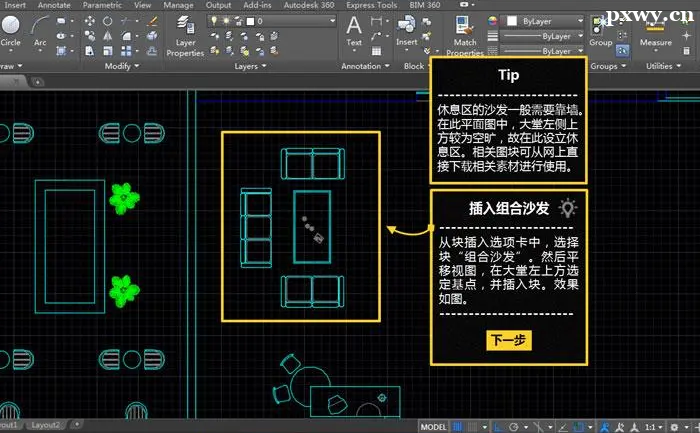The width and height of the screenshot is (700, 433).
Task: Click the layer 0 color swatch
Action: [250, 21]
